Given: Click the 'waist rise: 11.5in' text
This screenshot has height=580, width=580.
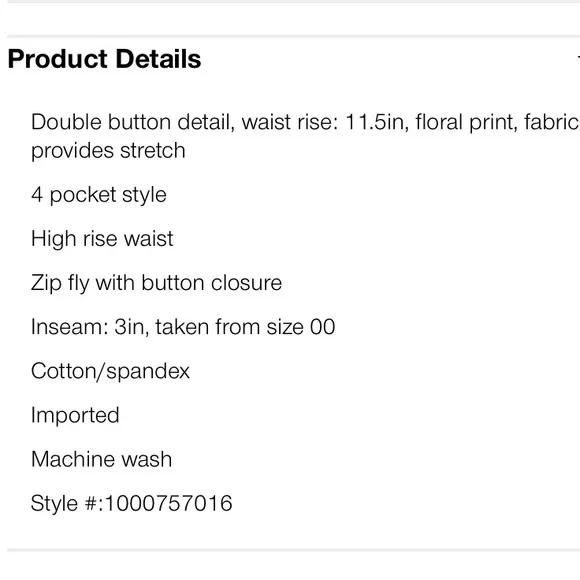Looking at the screenshot, I should pos(325,122).
